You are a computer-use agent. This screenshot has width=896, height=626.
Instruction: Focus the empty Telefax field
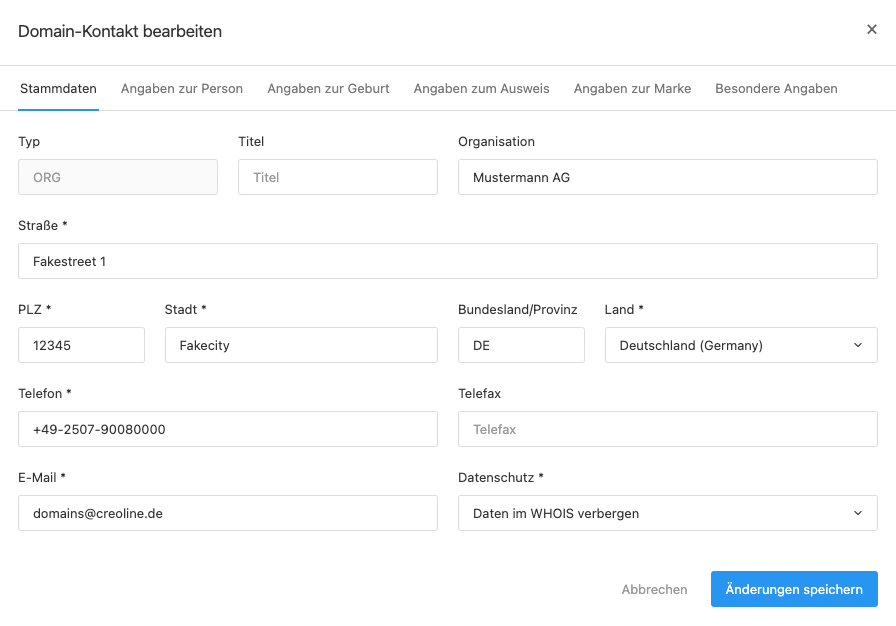(667, 429)
